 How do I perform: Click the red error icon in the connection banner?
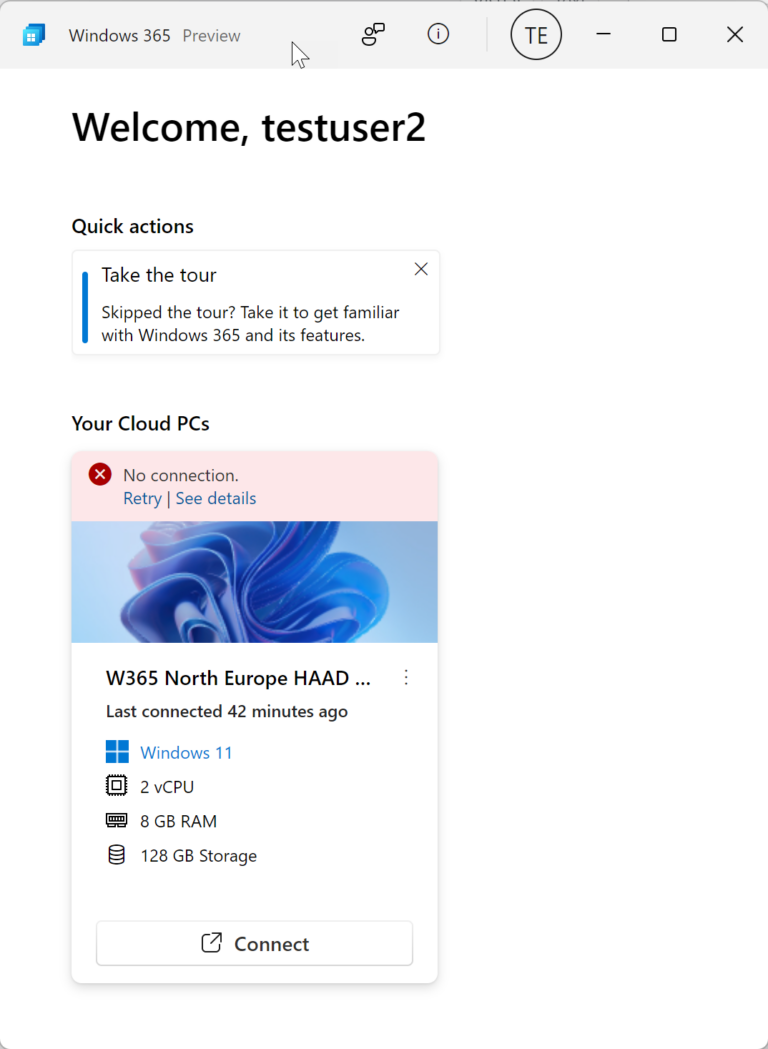(99, 474)
